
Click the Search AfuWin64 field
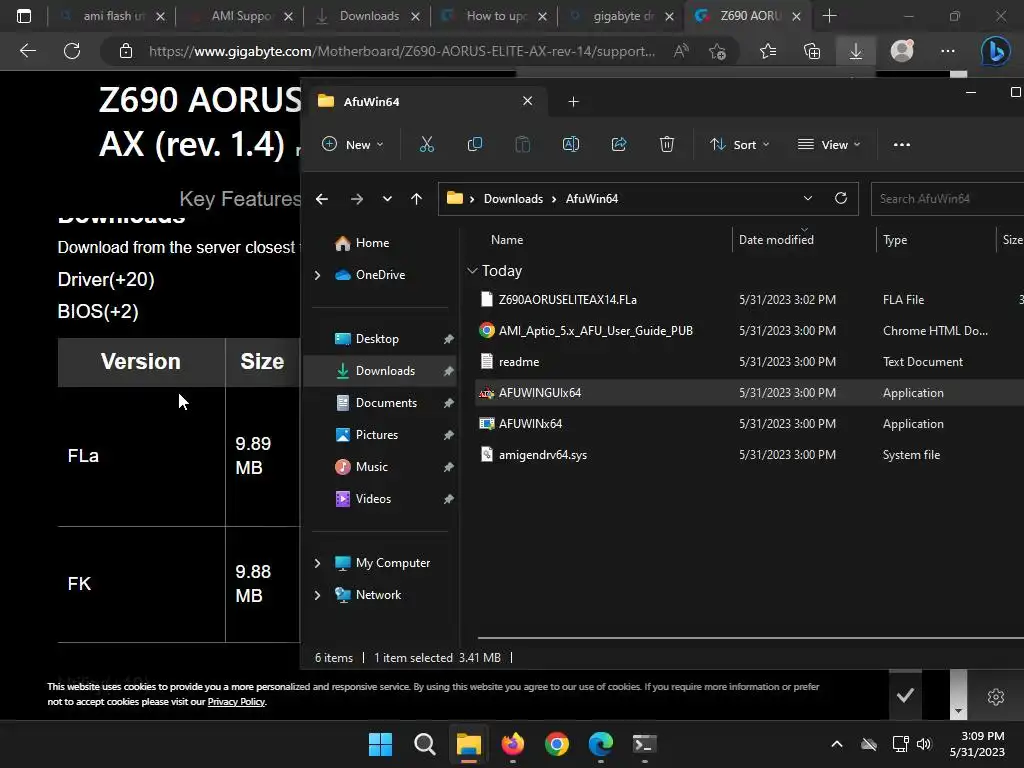[x=947, y=199]
